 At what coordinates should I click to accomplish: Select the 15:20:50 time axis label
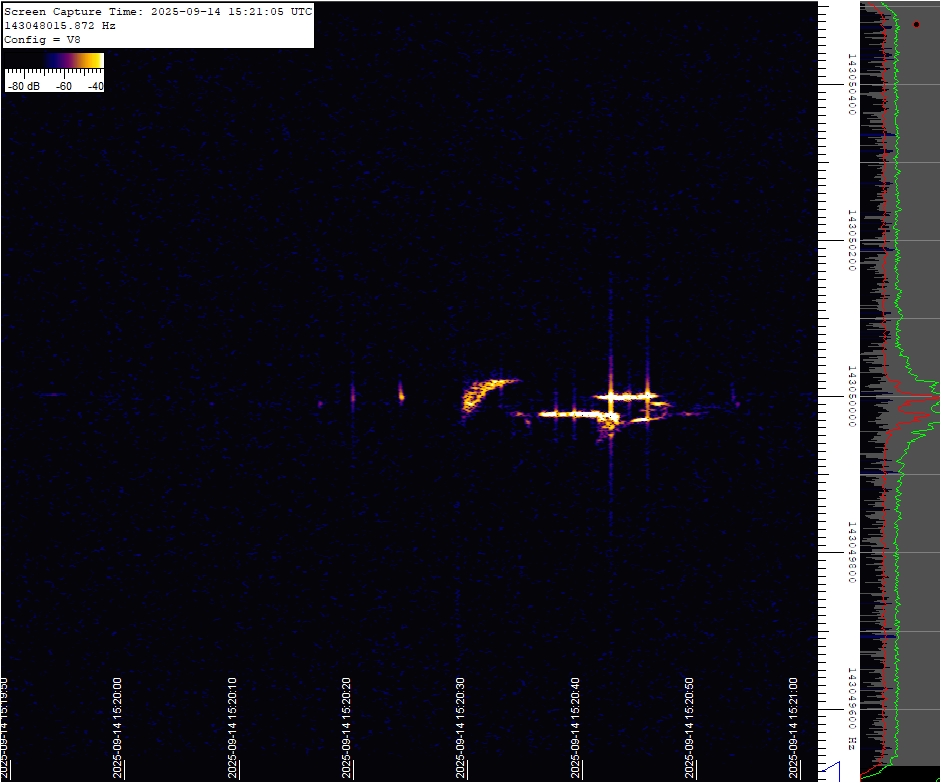[x=690, y=728]
